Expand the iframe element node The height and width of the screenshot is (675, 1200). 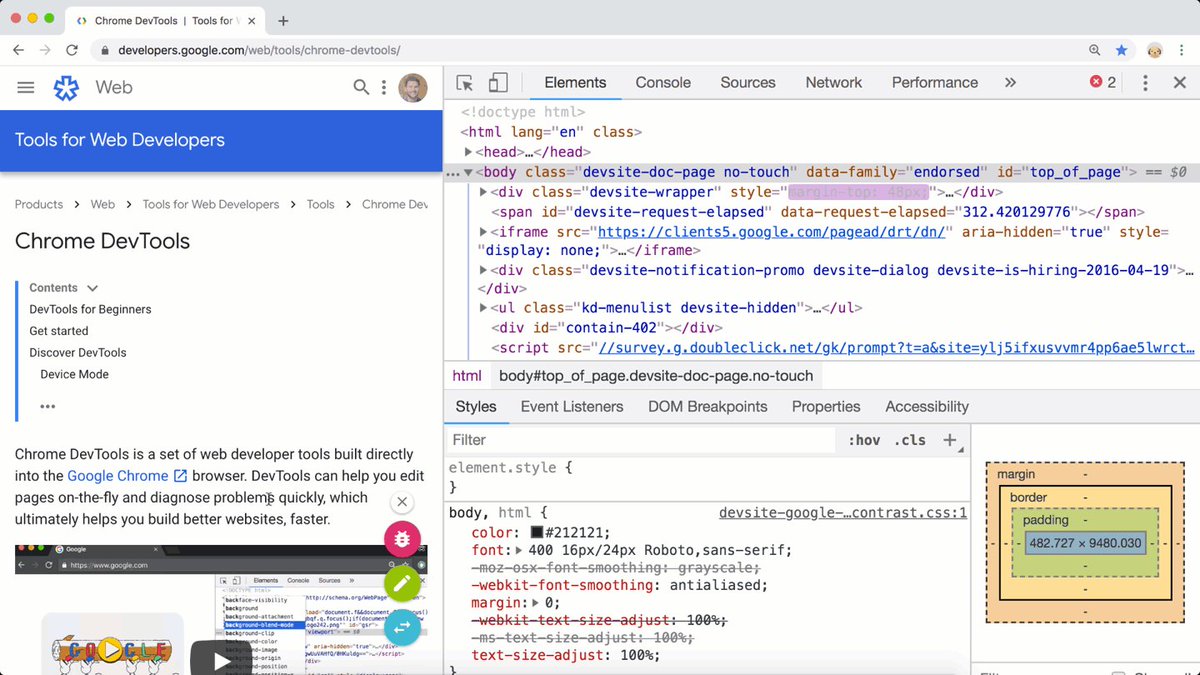[484, 232]
